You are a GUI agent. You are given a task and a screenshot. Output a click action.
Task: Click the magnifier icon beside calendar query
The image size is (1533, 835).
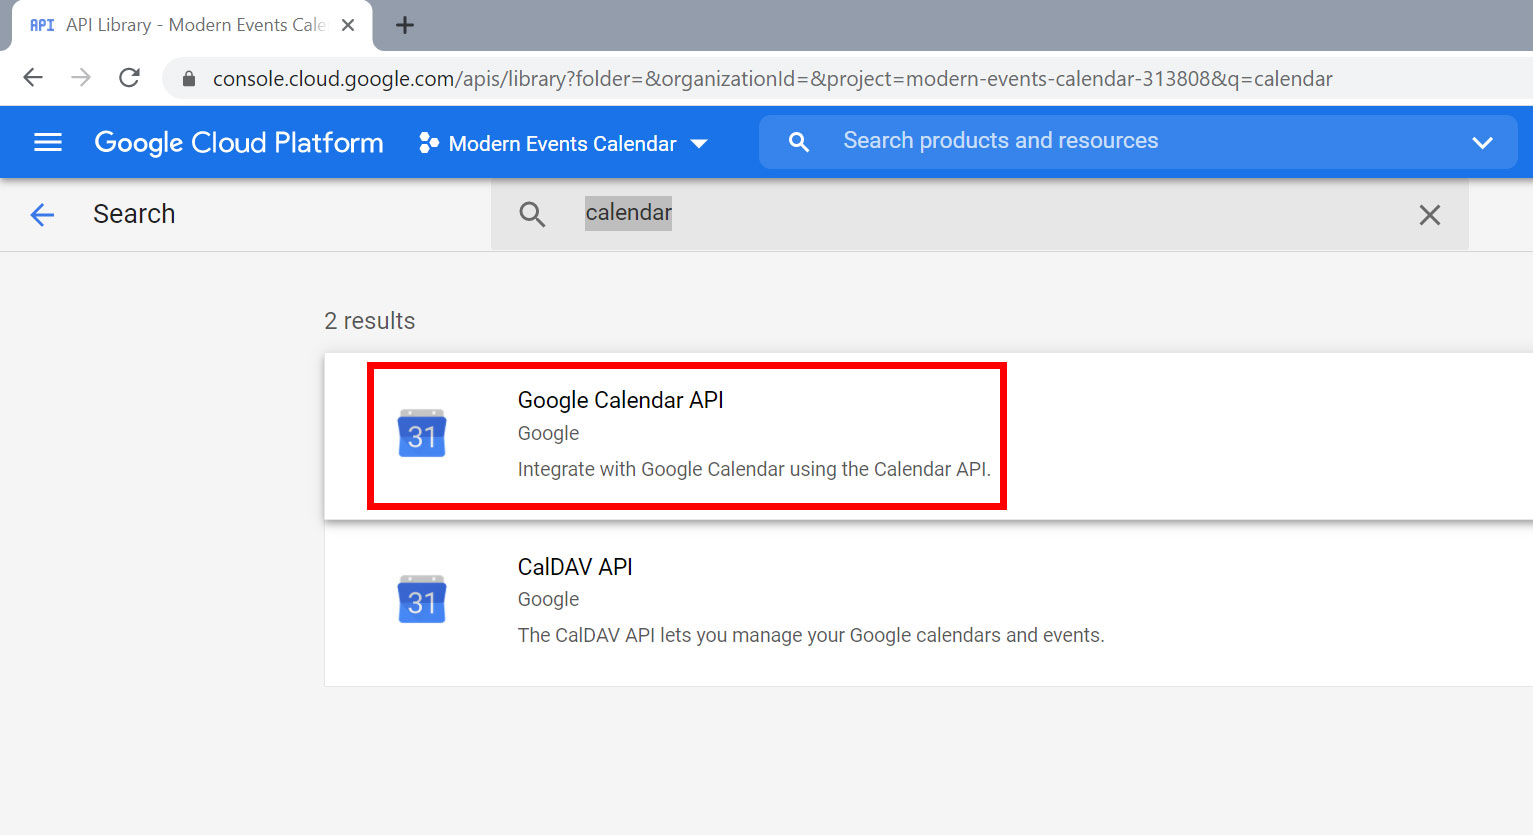[x=532, y=214]
